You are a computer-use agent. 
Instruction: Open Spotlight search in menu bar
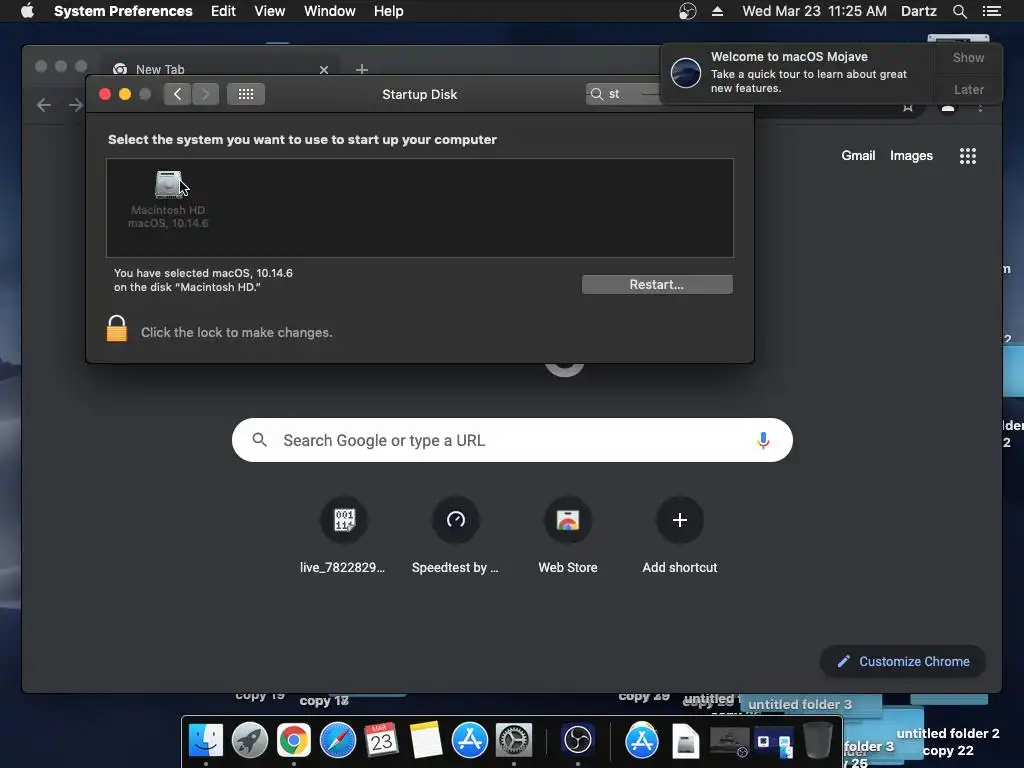tap(959, 11)
